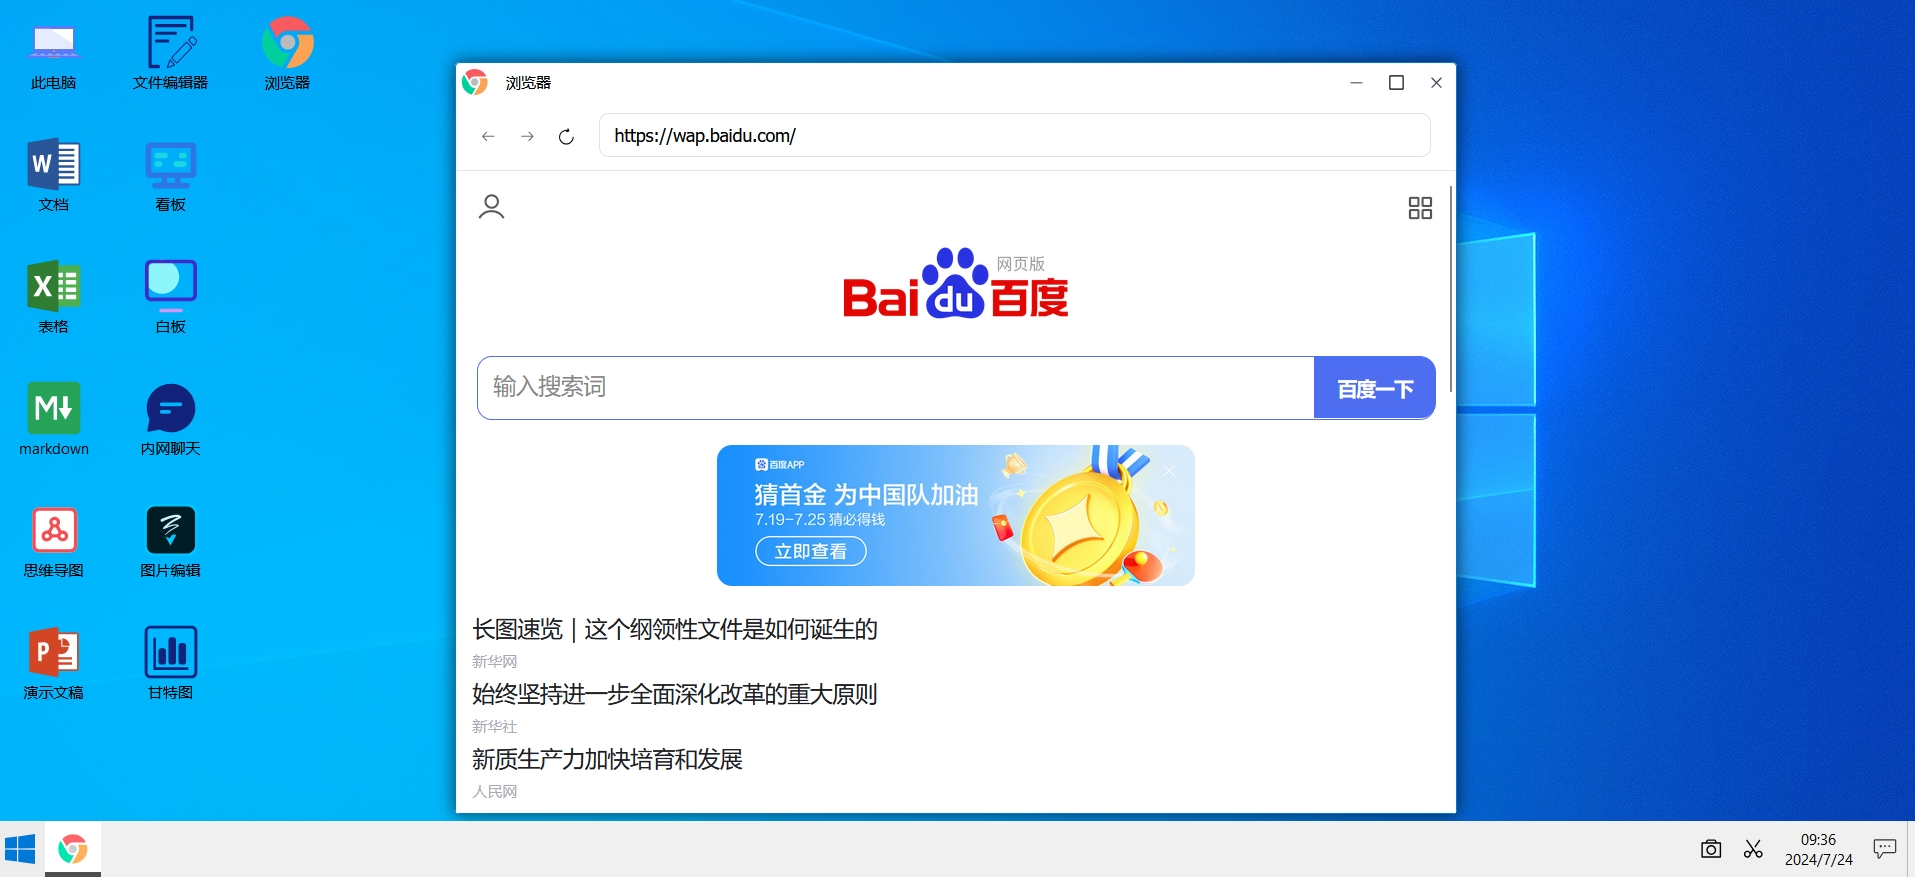Click the browser back arrow

click(x=488, y=136)
